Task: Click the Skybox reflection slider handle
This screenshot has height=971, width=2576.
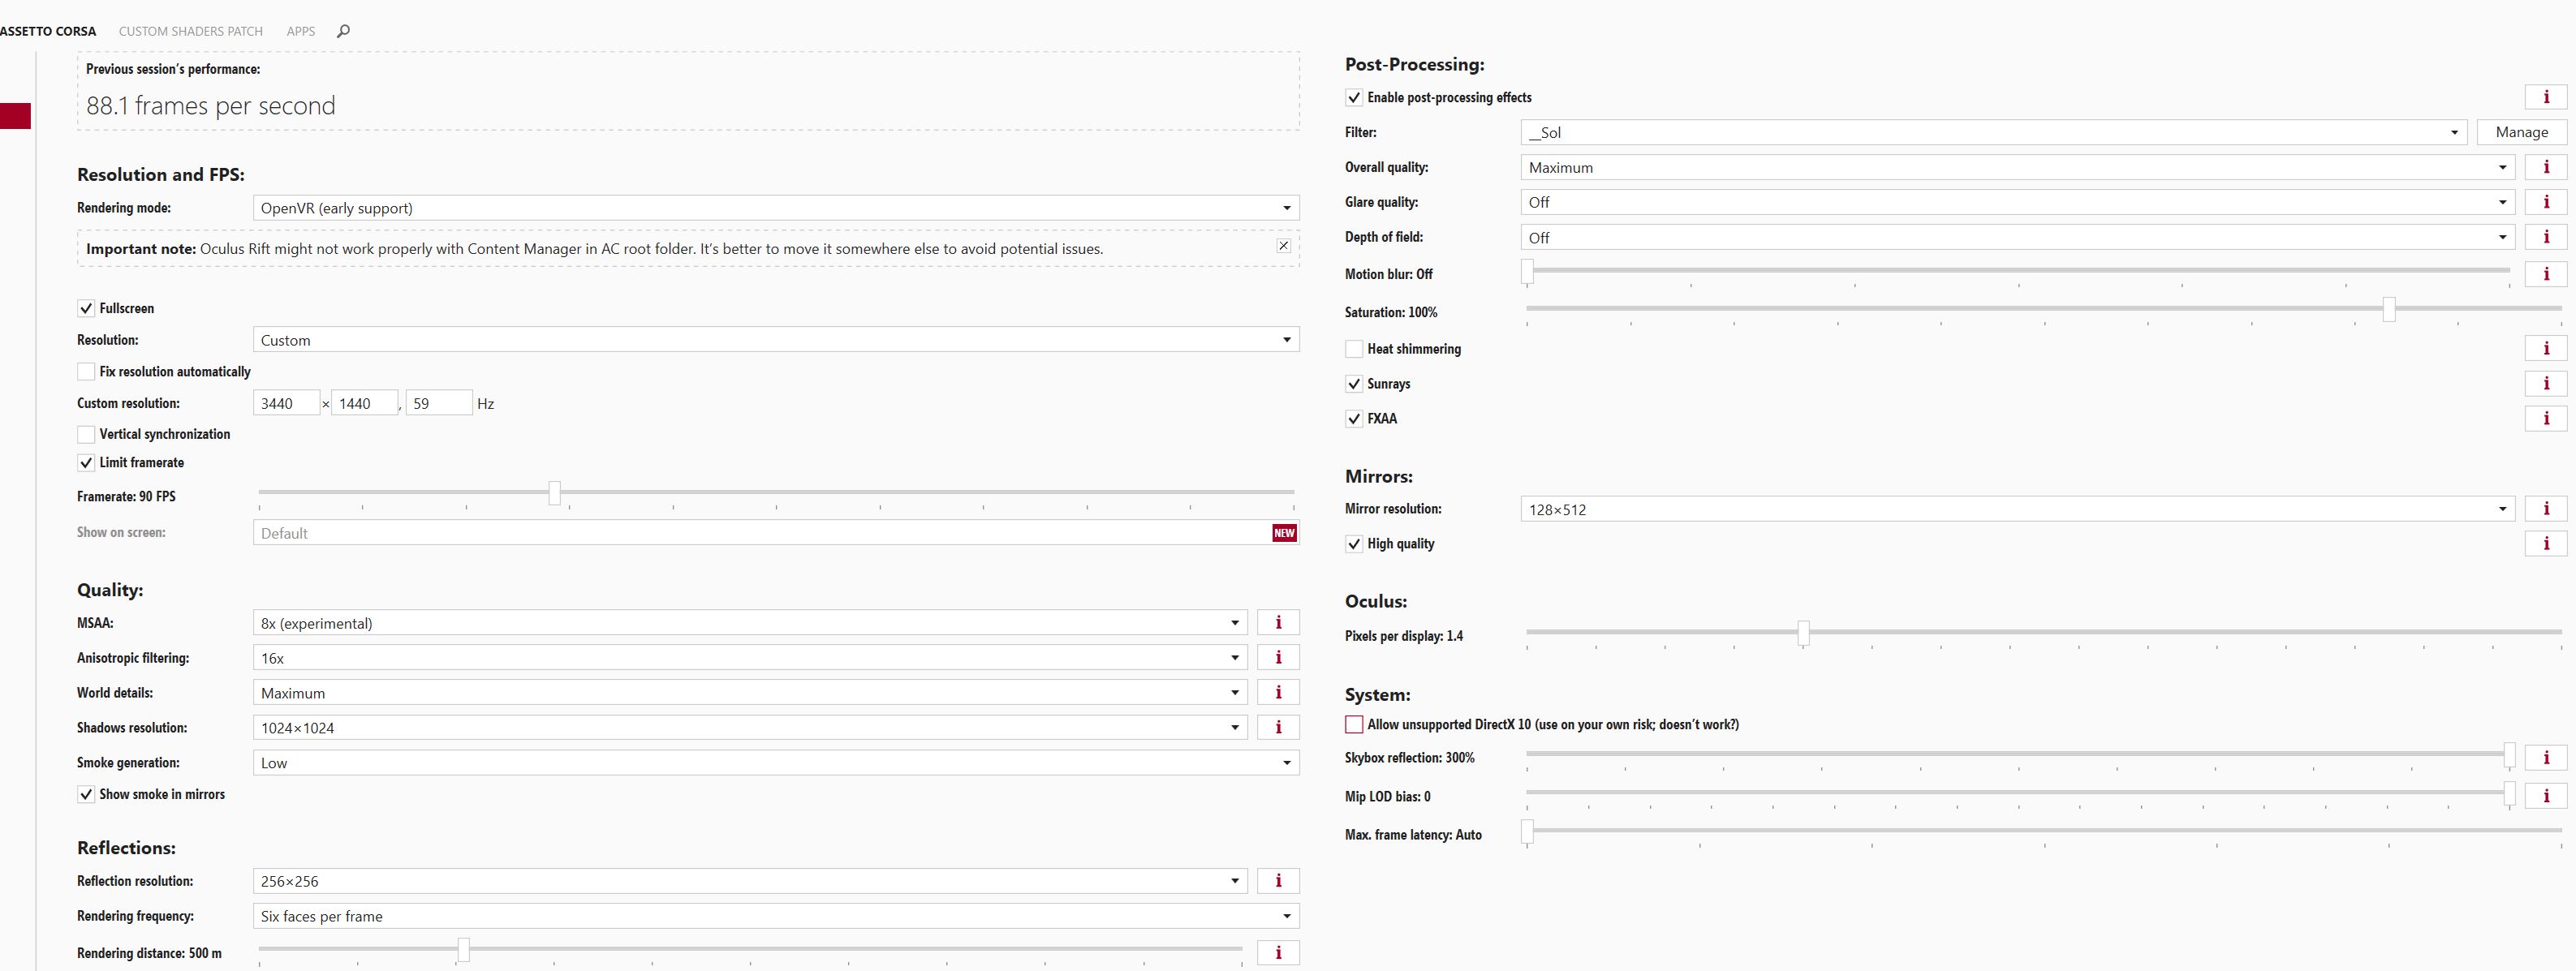Action: pos(2509,756)
